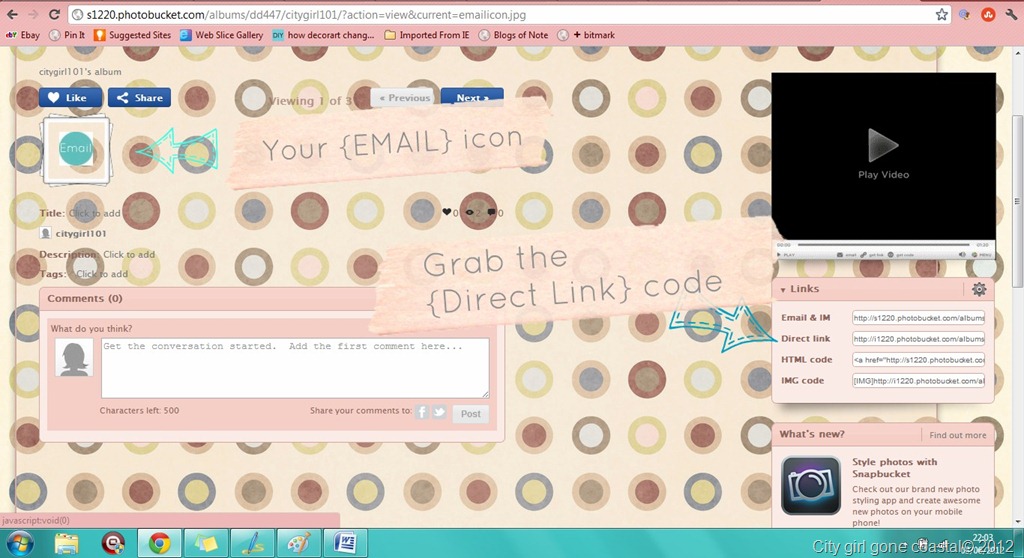Click the commenter avatar placeholder

[74, 357]
